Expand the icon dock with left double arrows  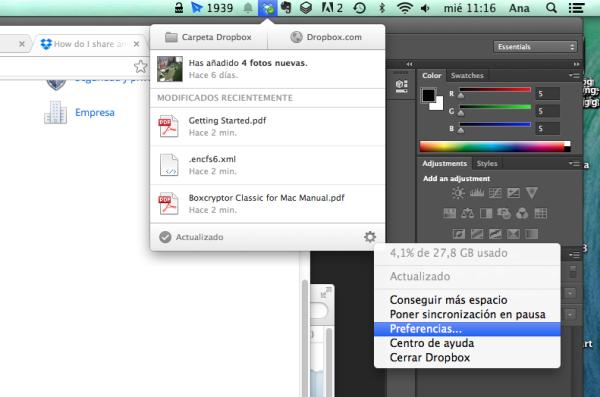coord(409,64)
